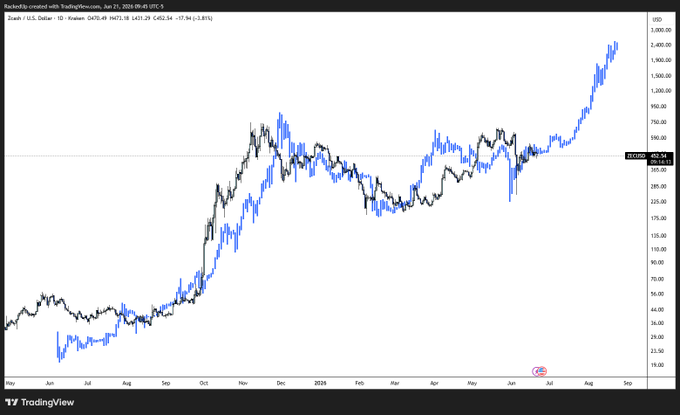Viewport: 680px width, 415px height.
Task: Click the Mar label on the time axis
Action: tap(395, 383)
